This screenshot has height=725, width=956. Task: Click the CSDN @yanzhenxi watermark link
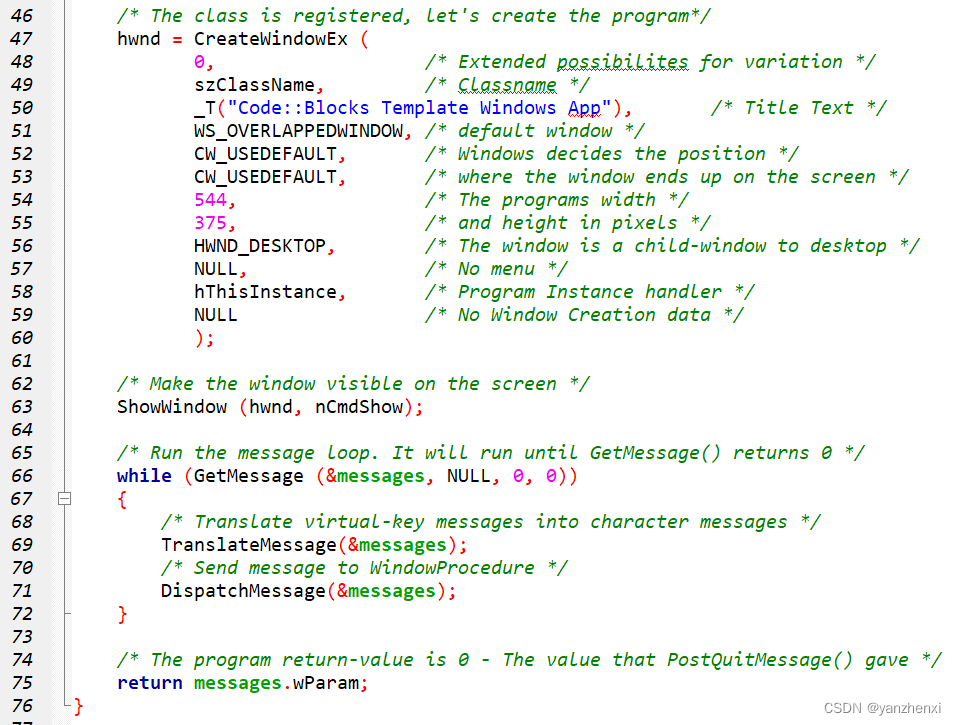[x=885, y=706]
